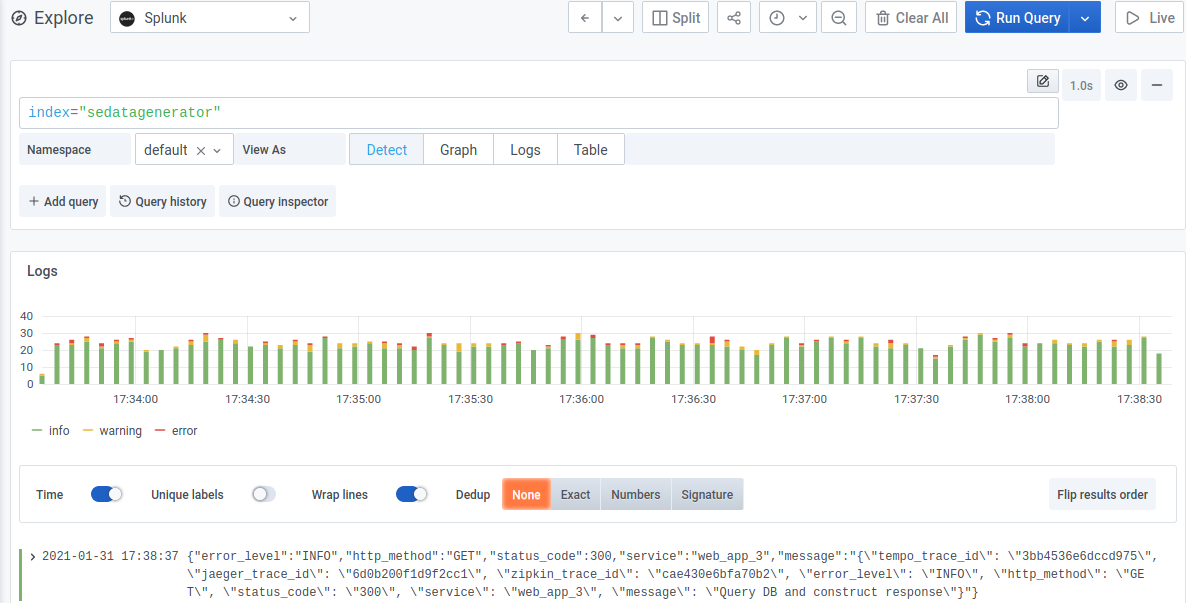
Task: Click the Clear All button
Action: [910, 17]
